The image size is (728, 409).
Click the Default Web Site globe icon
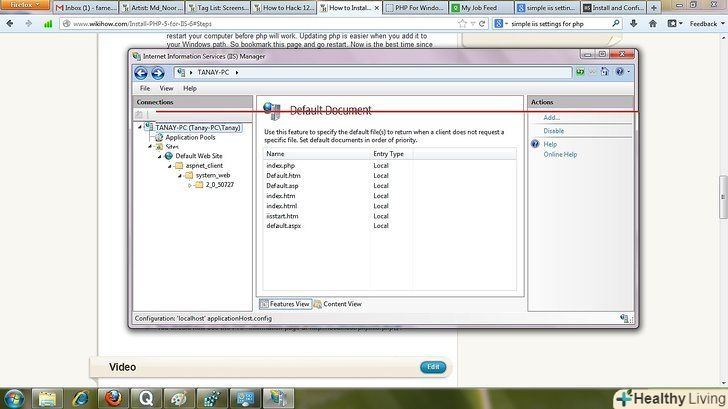coord(168,156)
